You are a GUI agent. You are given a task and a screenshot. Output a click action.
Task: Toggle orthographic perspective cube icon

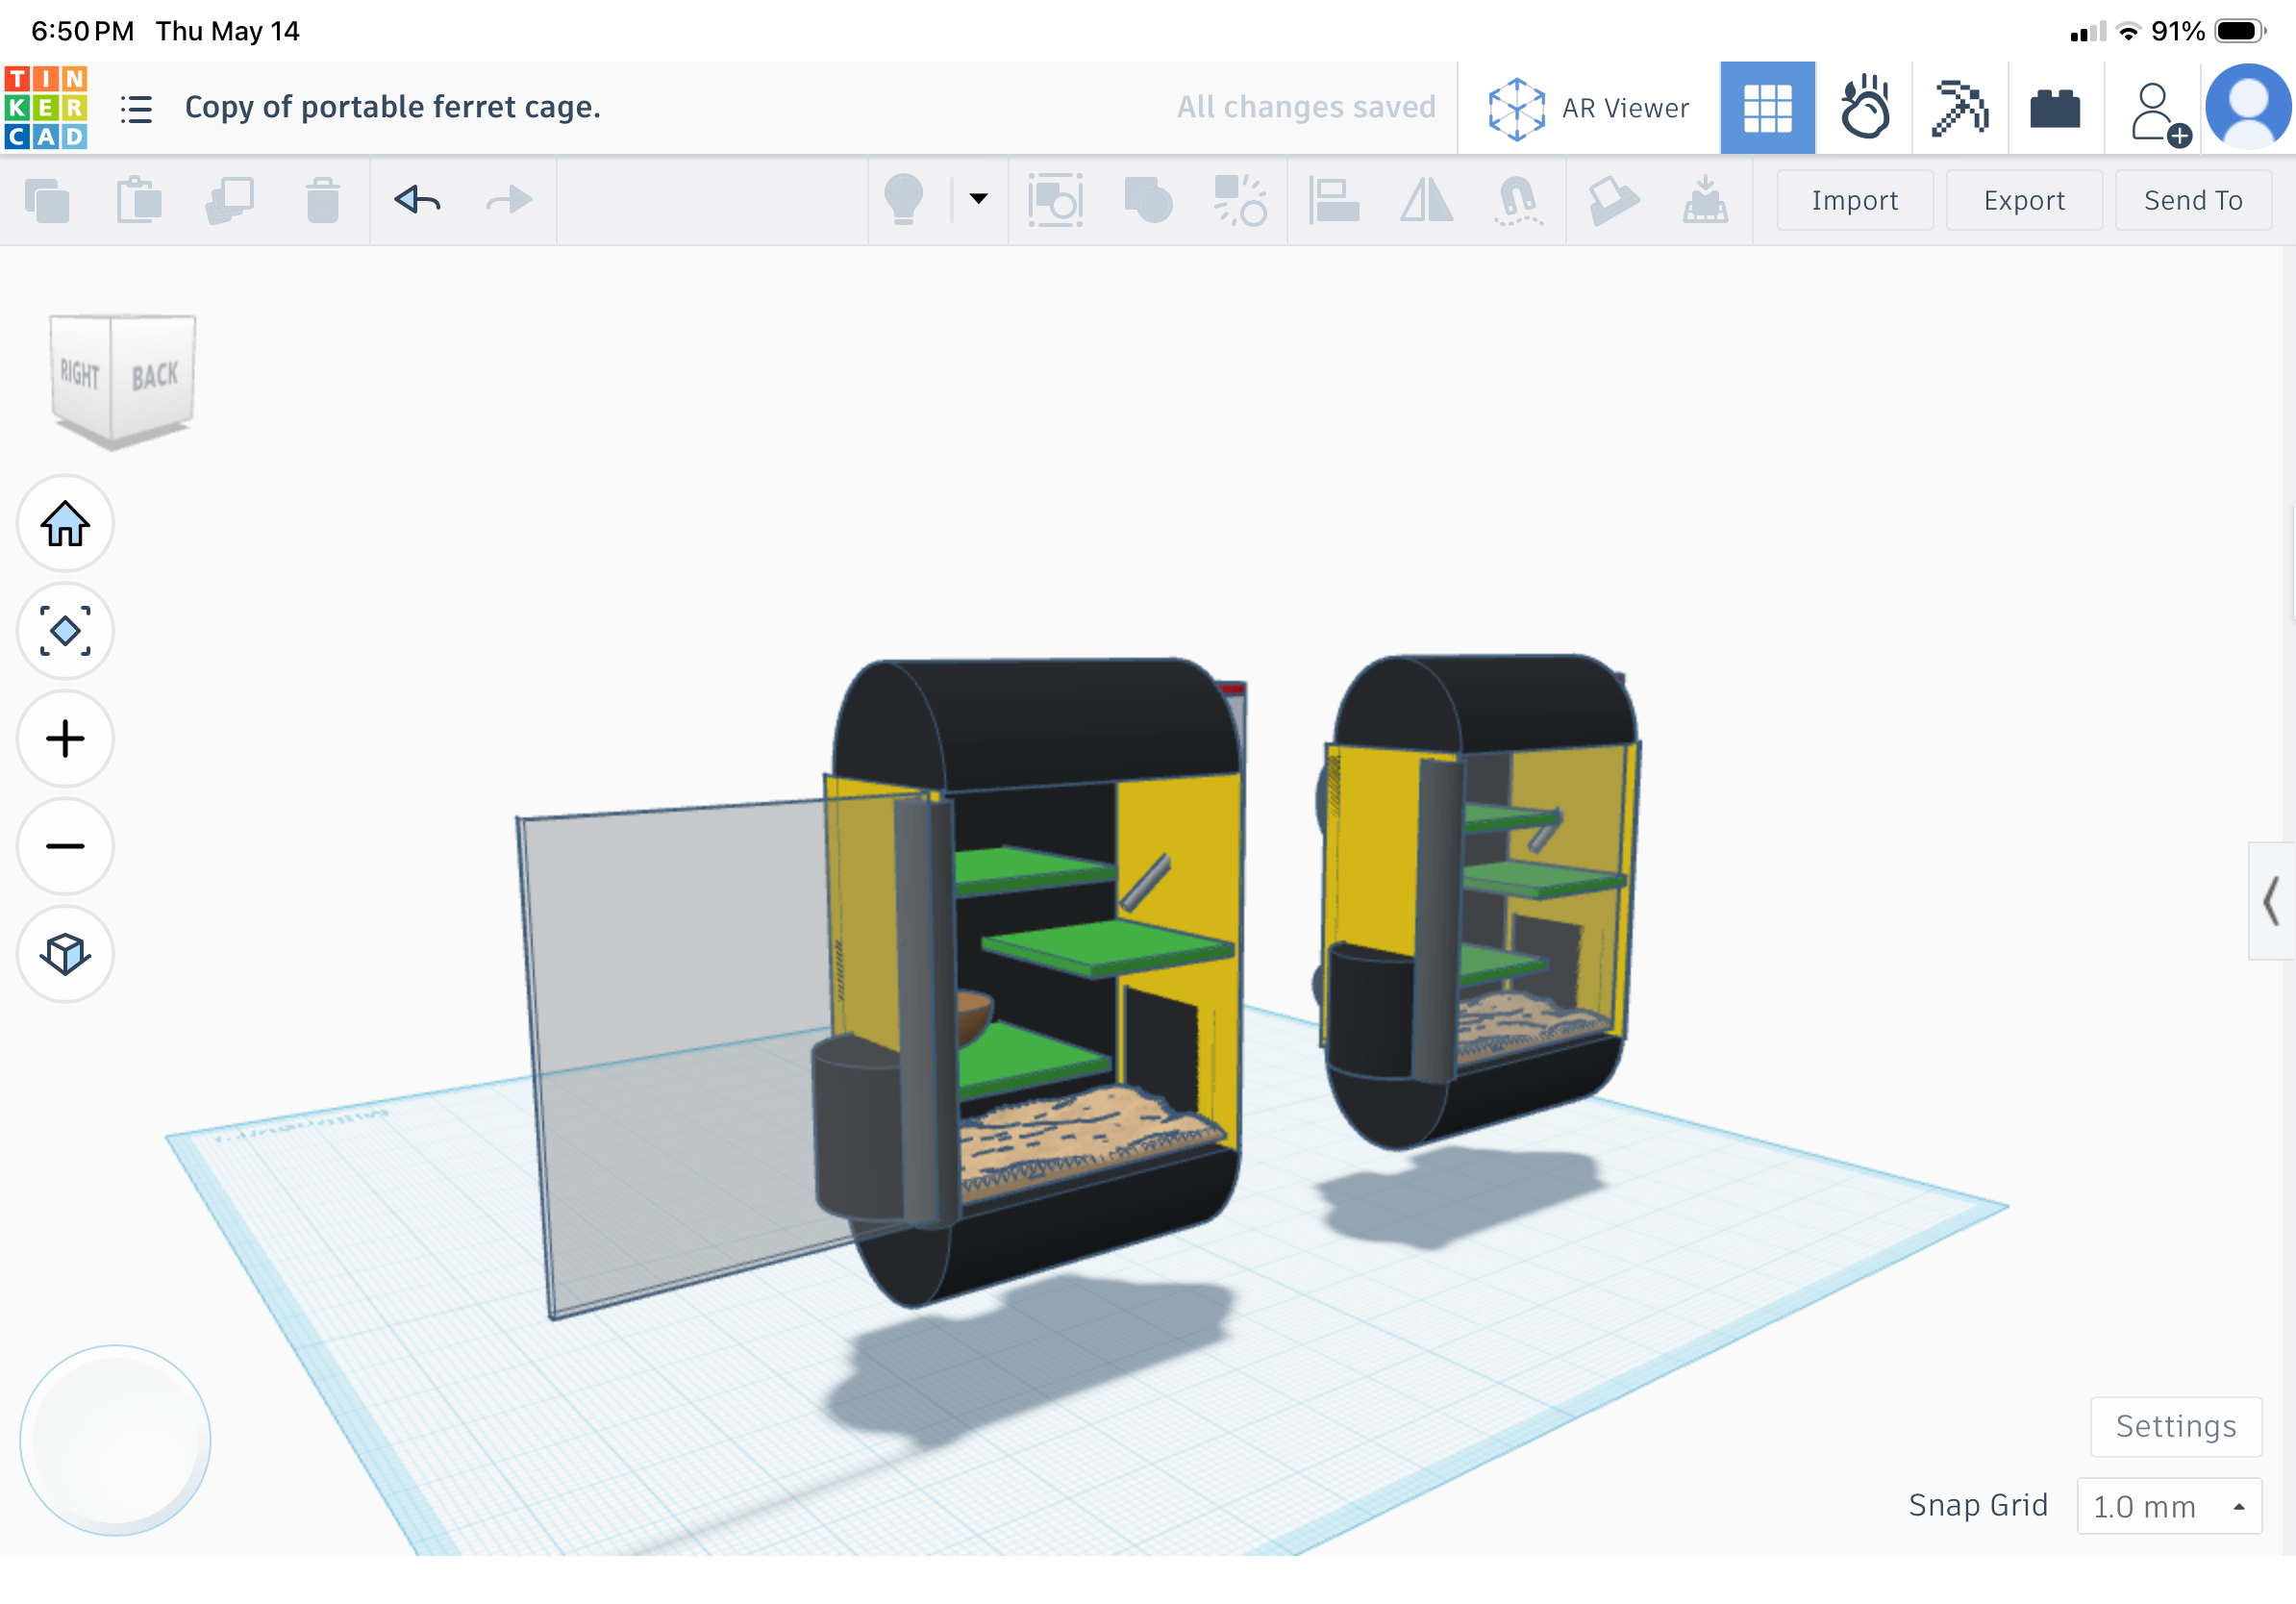65,954
